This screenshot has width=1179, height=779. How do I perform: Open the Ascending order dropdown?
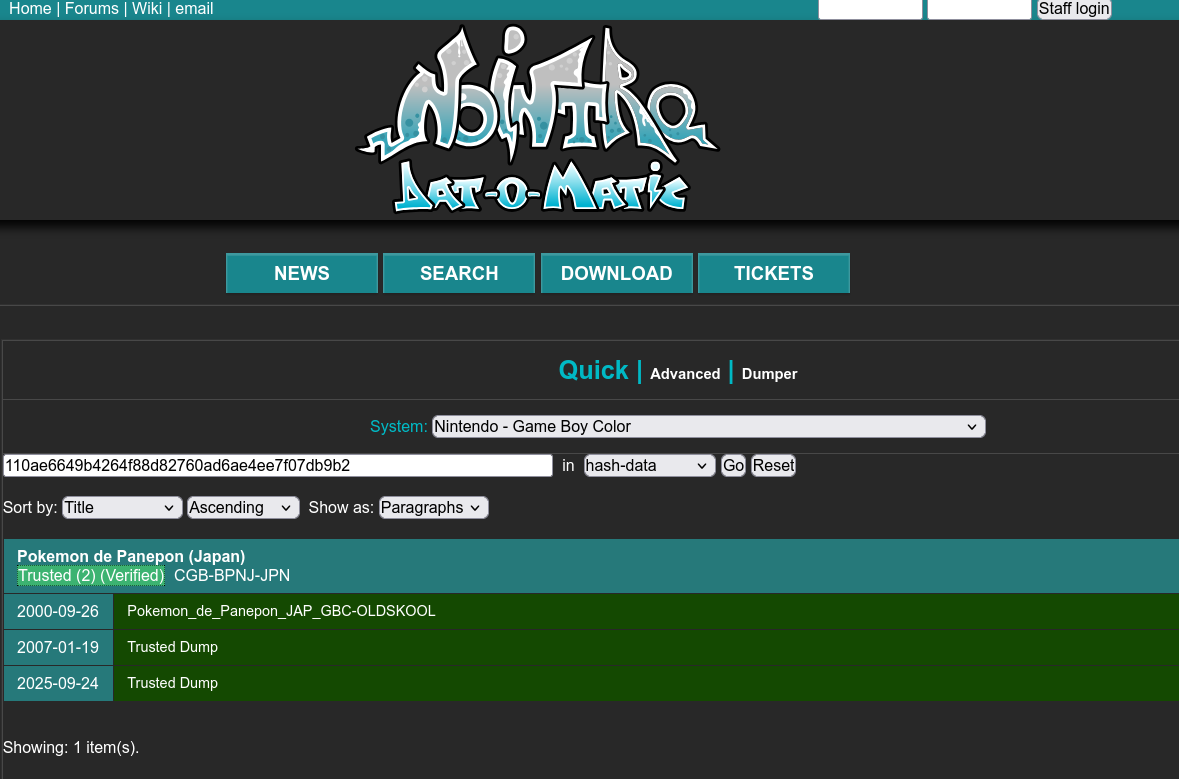[x=243, y=508]
